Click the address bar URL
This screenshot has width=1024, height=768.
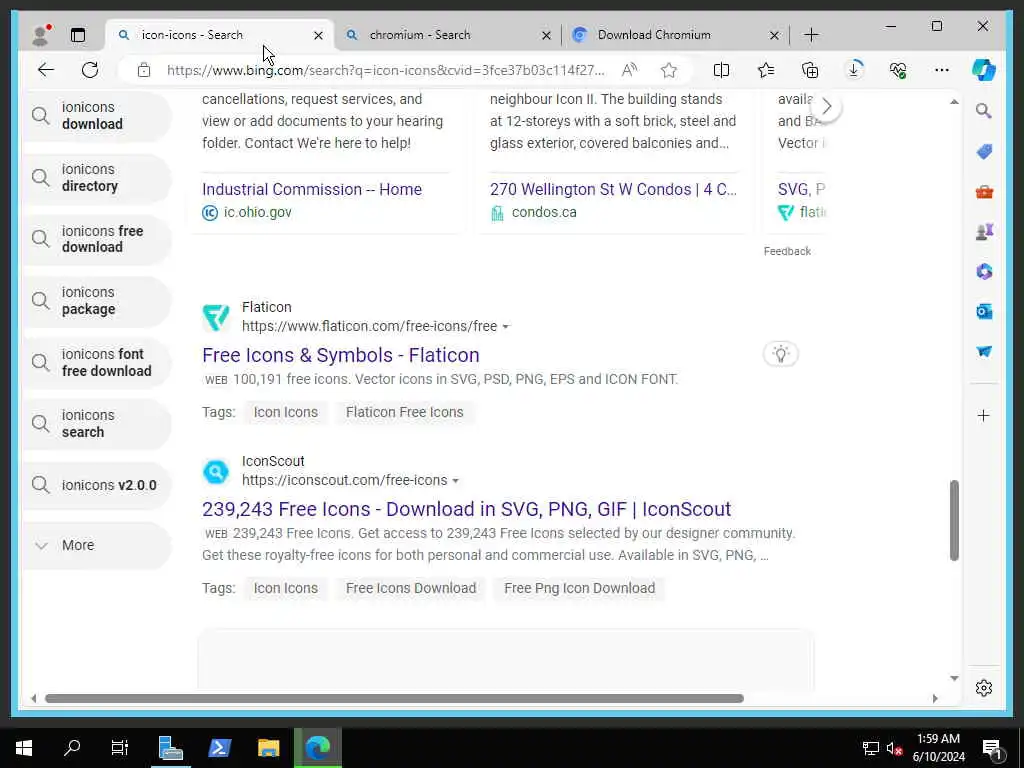[385, 70]
